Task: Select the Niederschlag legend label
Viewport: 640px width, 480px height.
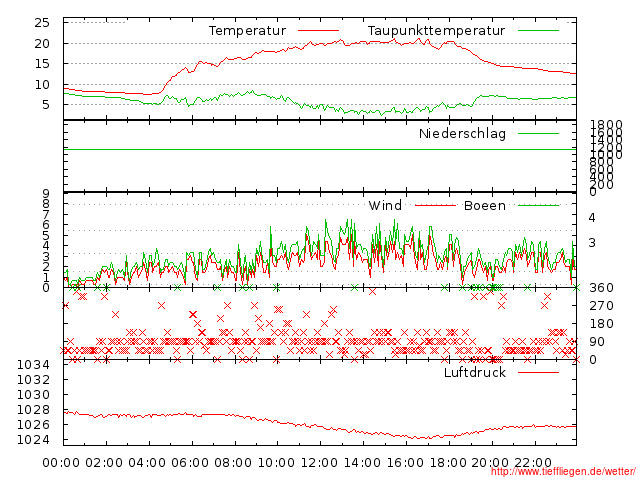Action: tap(462, 133)
